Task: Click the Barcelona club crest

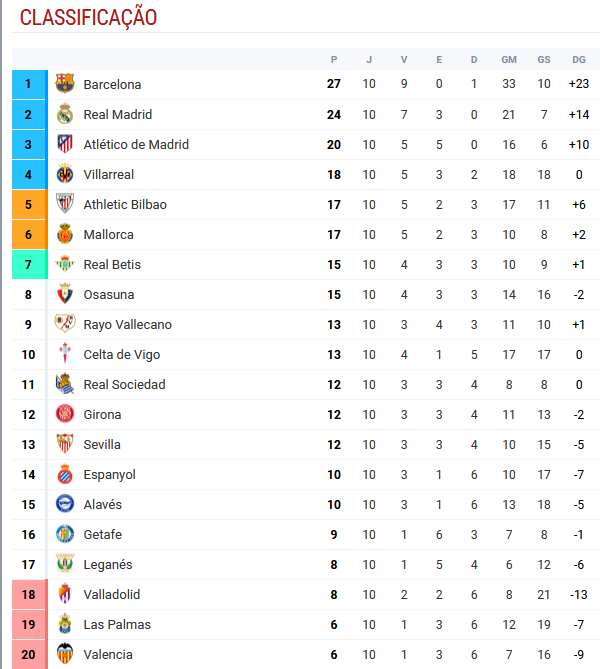Action: (65, 84)
